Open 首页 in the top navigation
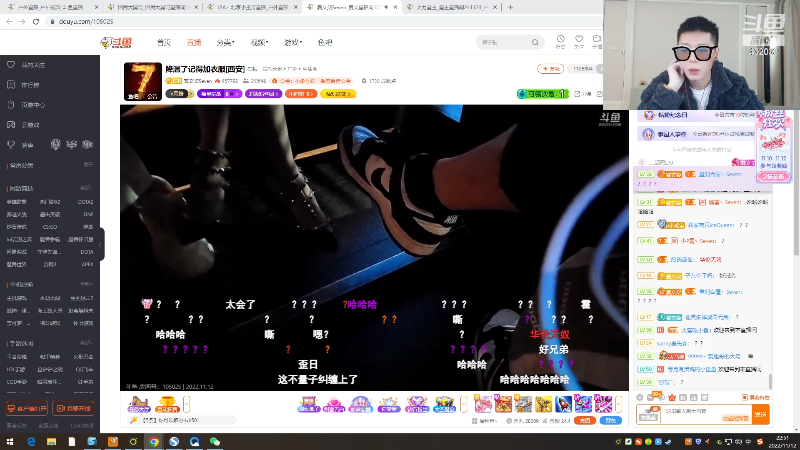 pos(164,42)
